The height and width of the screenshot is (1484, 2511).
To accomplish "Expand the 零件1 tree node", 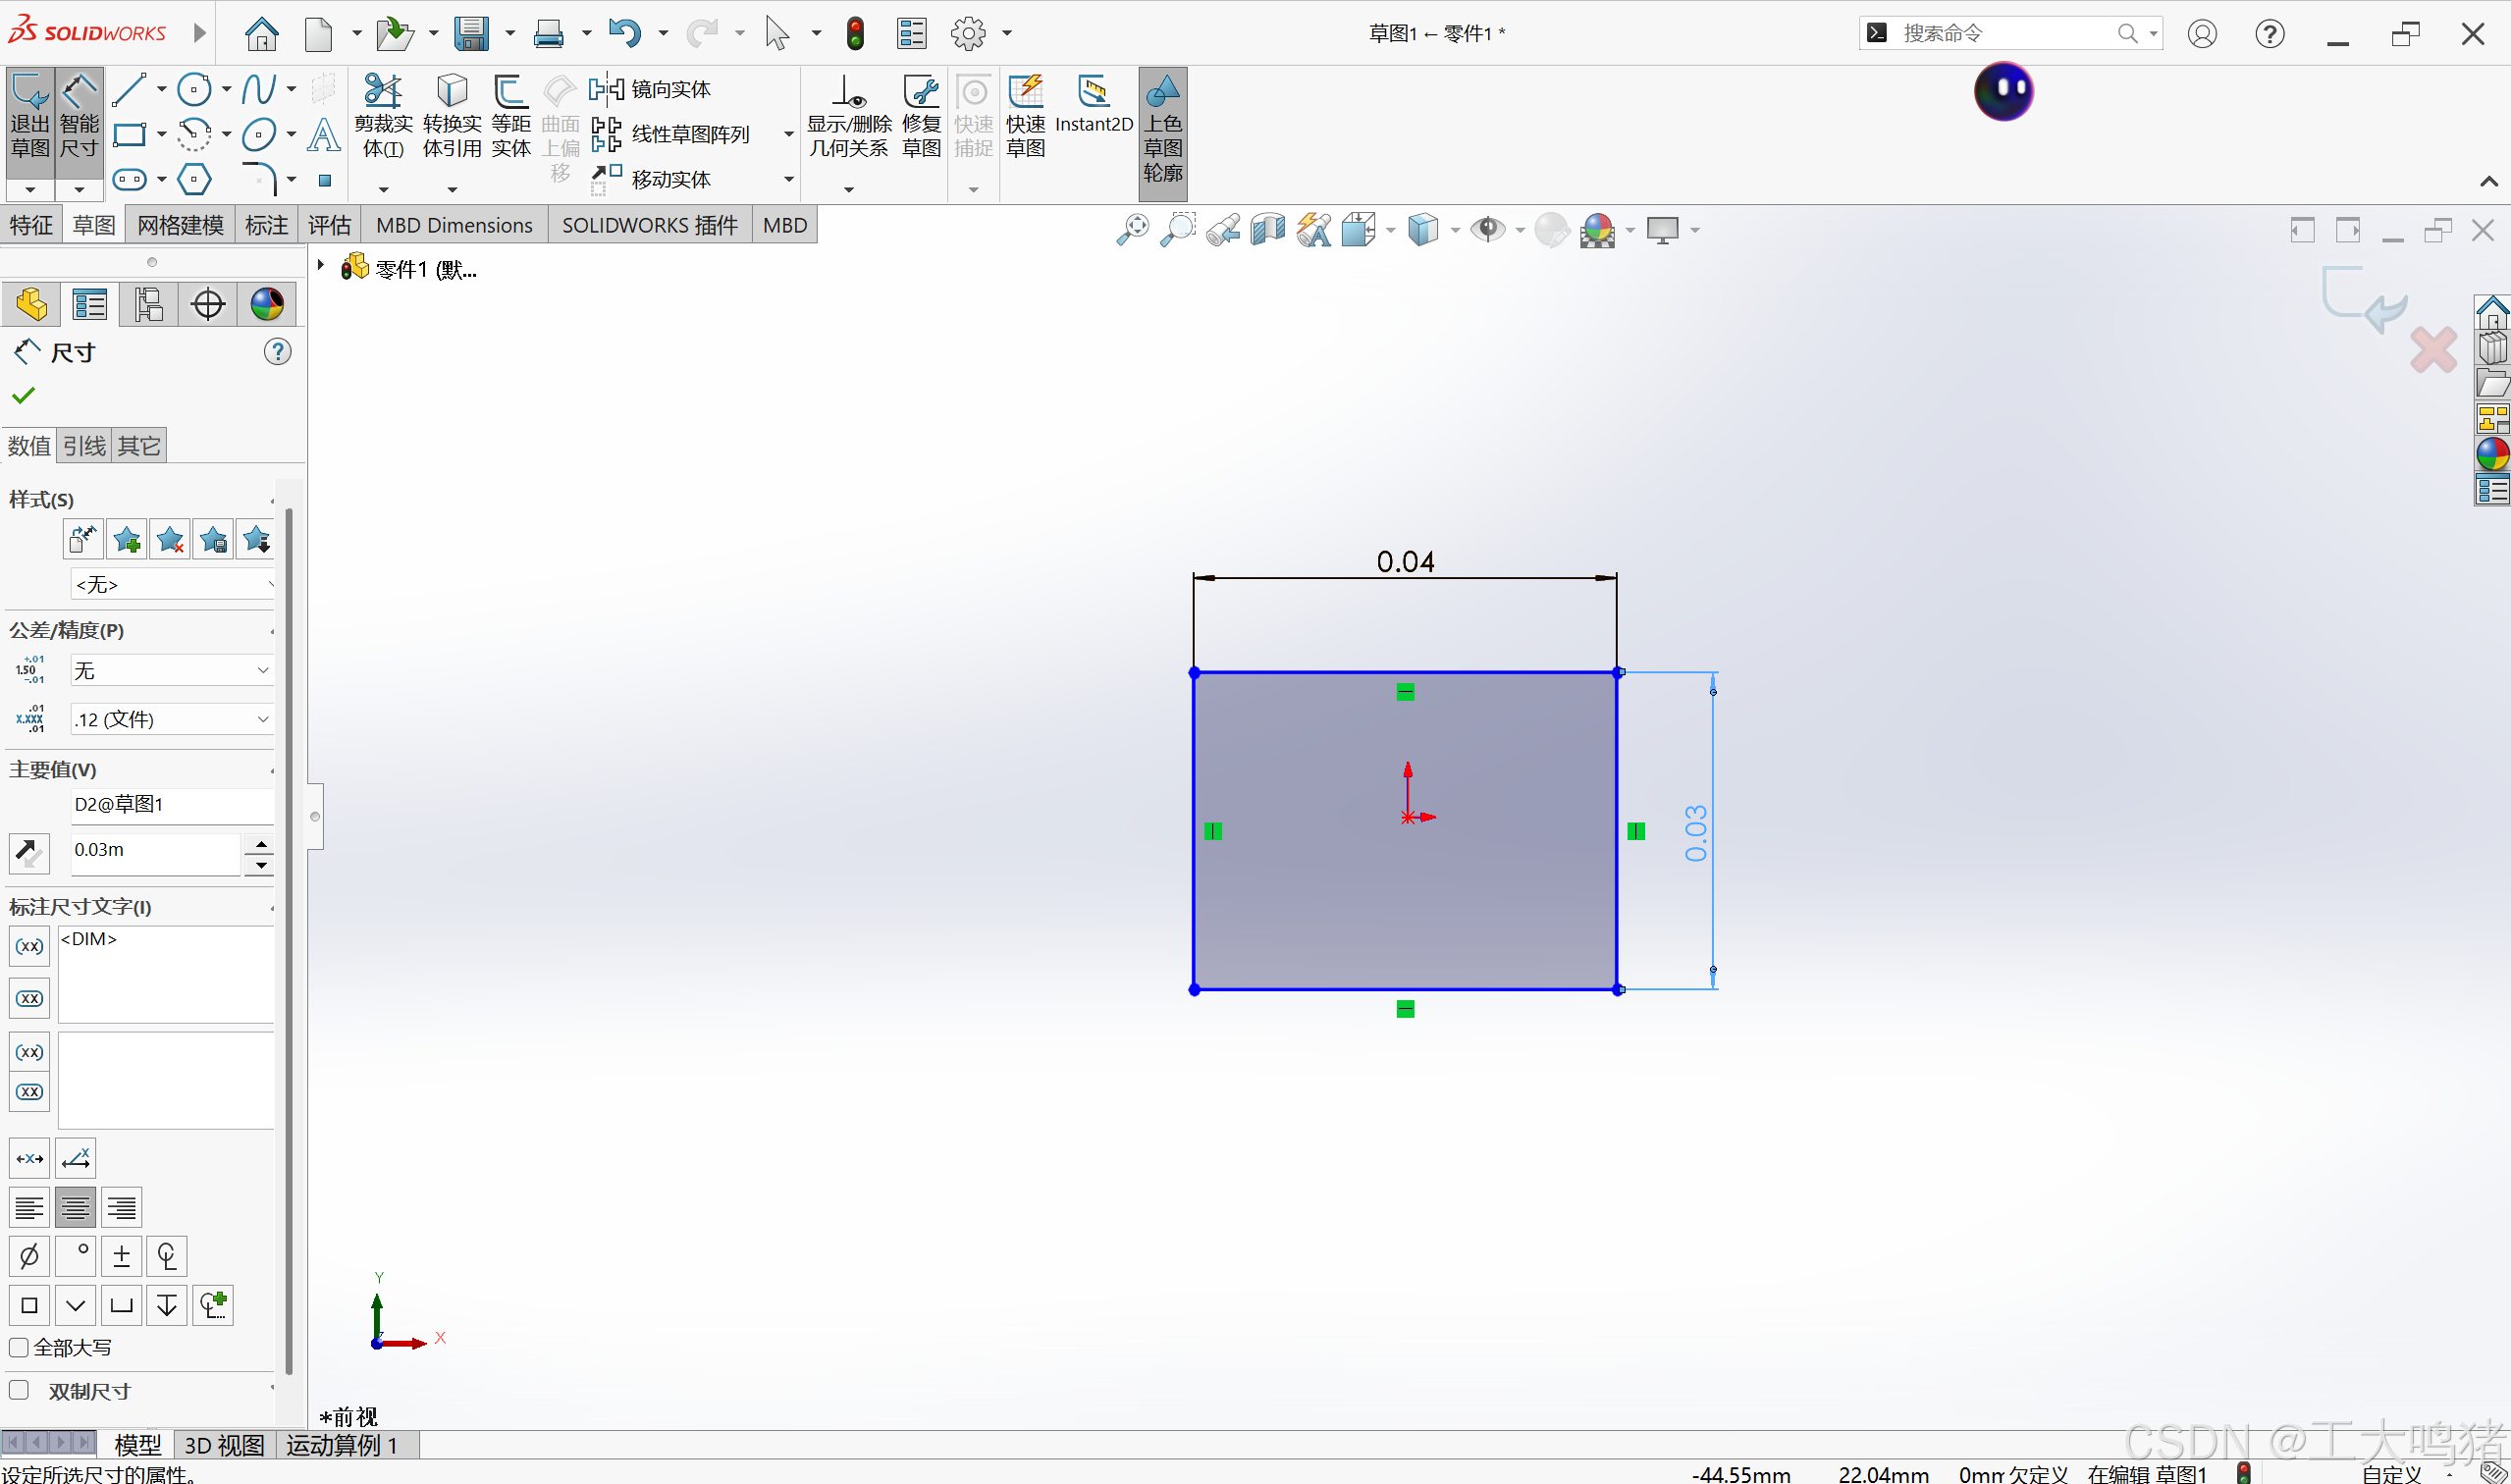I will 321,266.
